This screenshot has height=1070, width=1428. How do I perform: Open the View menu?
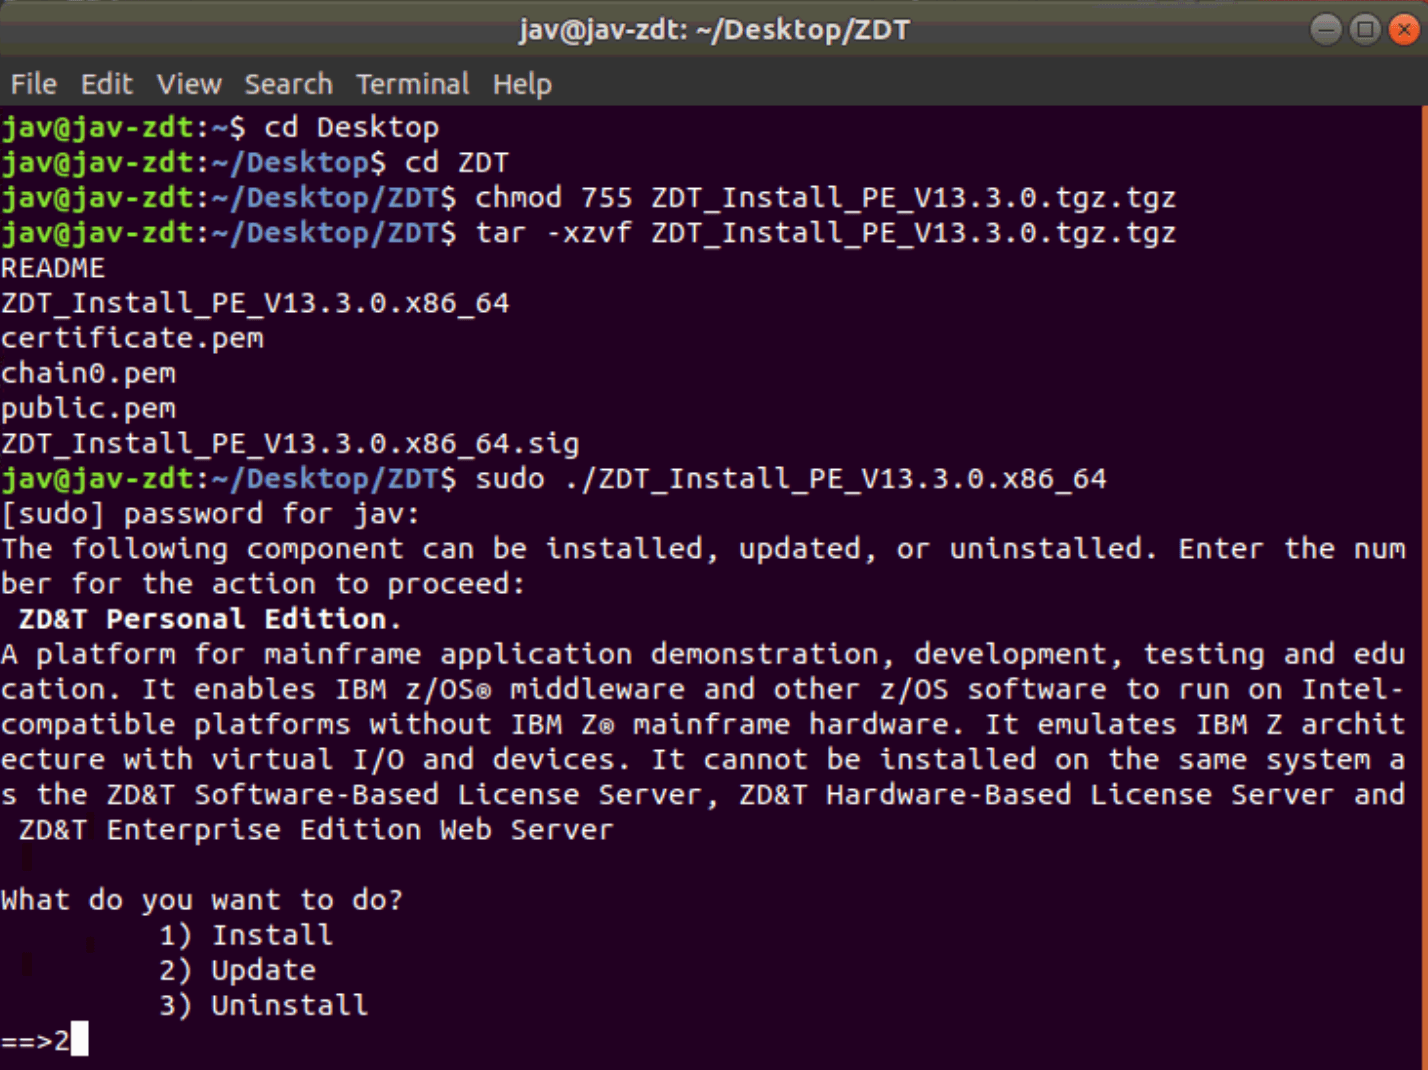[x=188, y=84]
